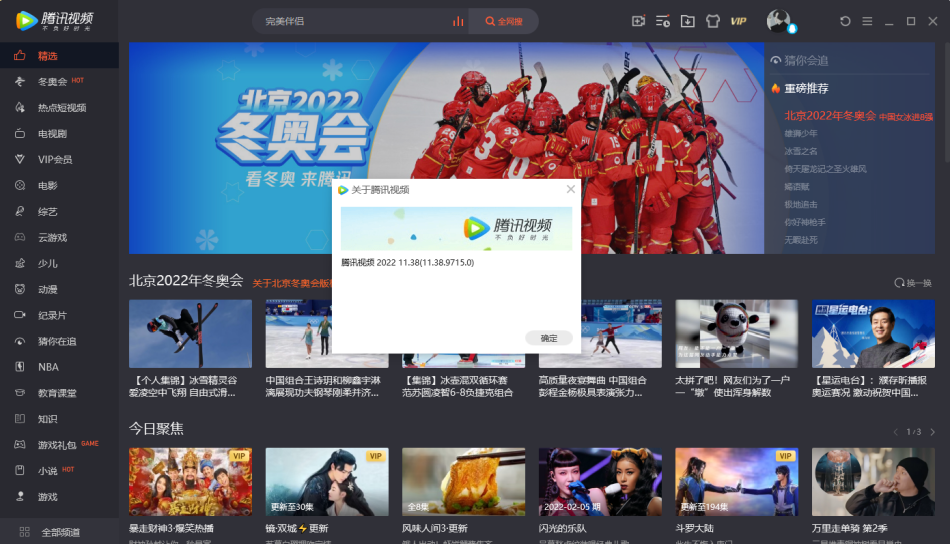The width and height of the screenshot is (950, 544).
Task: Click the 综艺 microphone icon
Action: point(20,211)
